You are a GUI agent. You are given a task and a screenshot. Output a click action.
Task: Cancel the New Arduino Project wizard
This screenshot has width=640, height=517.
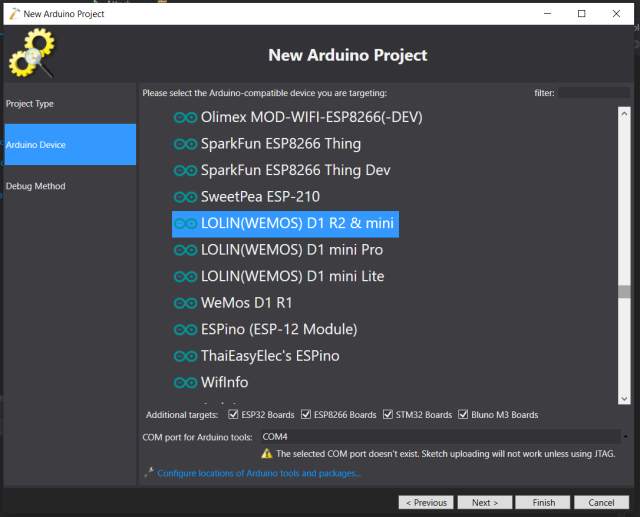tap(601, 502)
